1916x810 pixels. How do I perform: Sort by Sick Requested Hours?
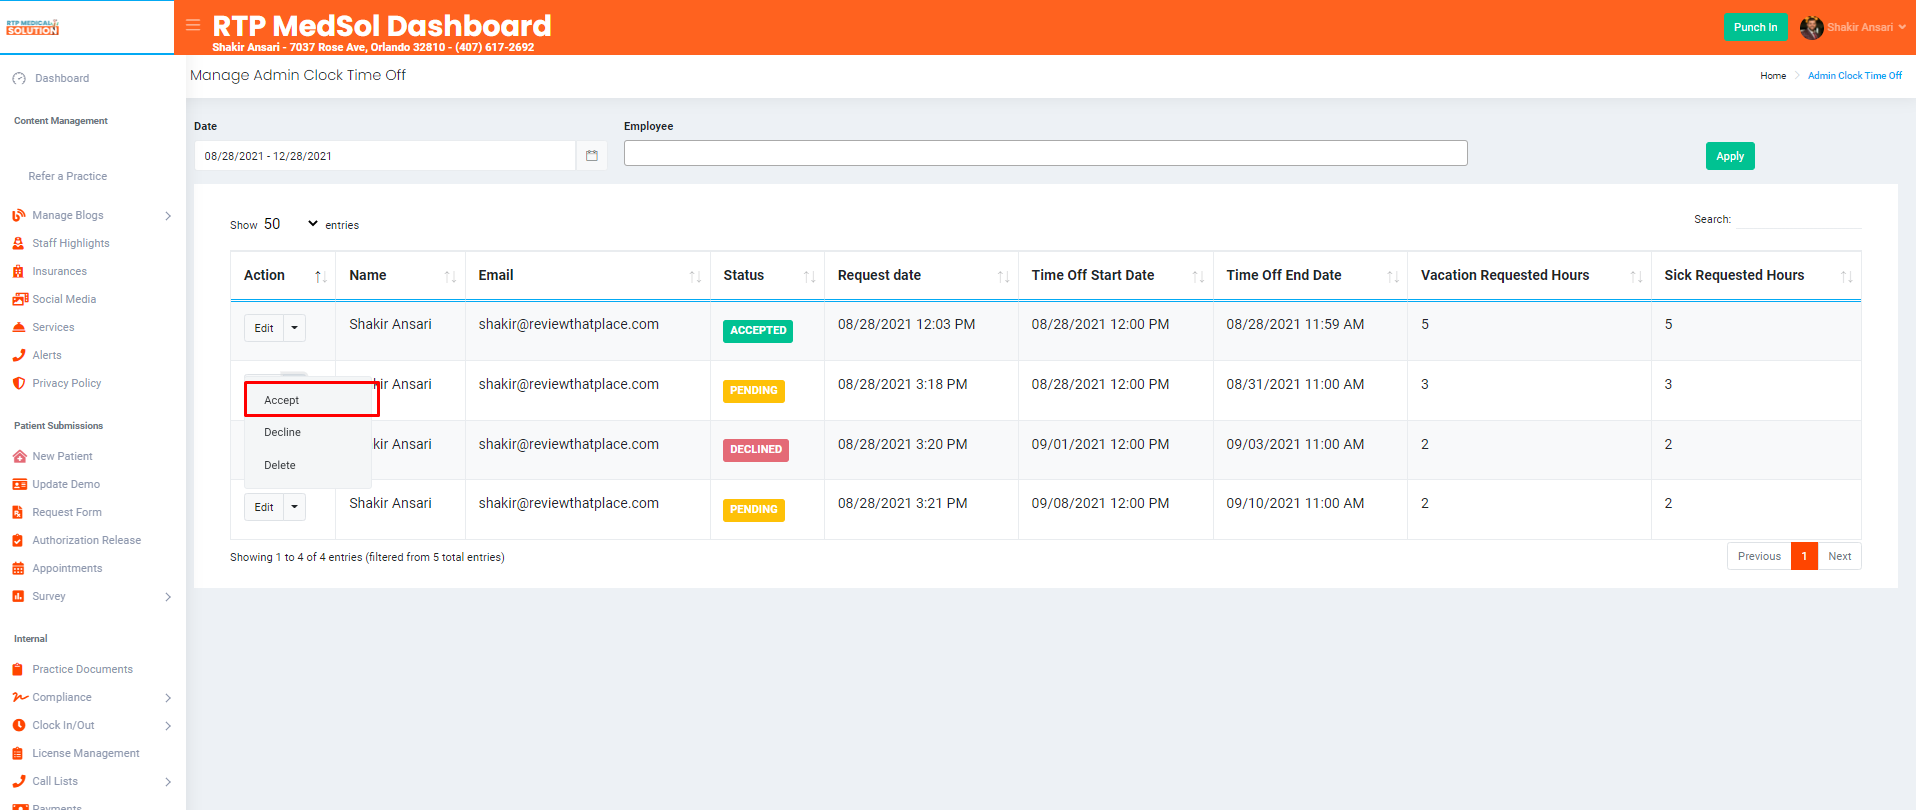point(1756,275)
